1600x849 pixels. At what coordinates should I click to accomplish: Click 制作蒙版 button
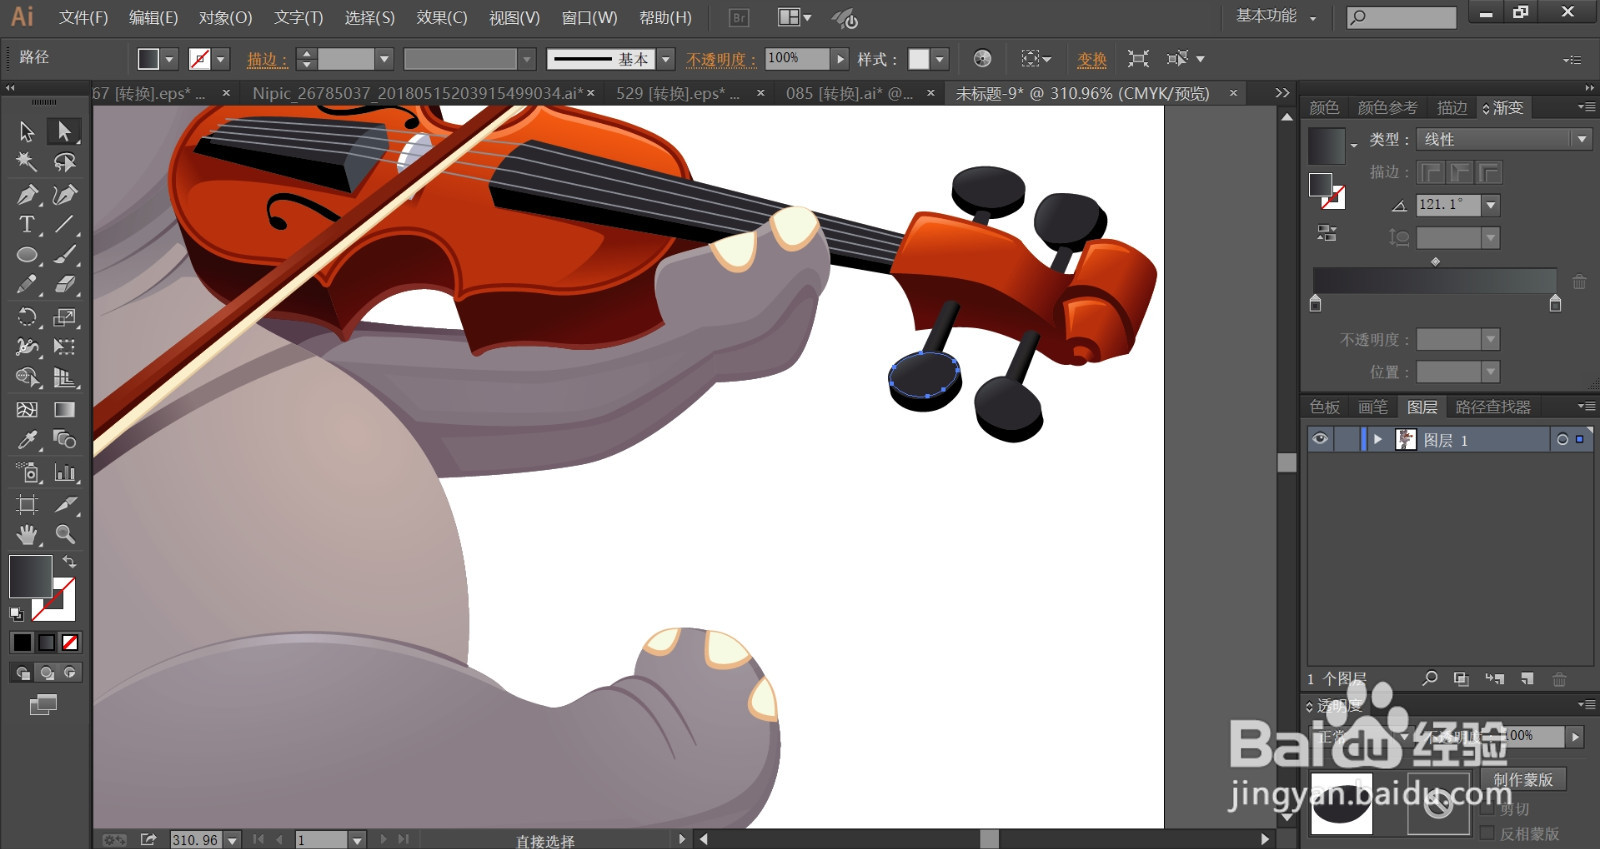[1523, 779]
